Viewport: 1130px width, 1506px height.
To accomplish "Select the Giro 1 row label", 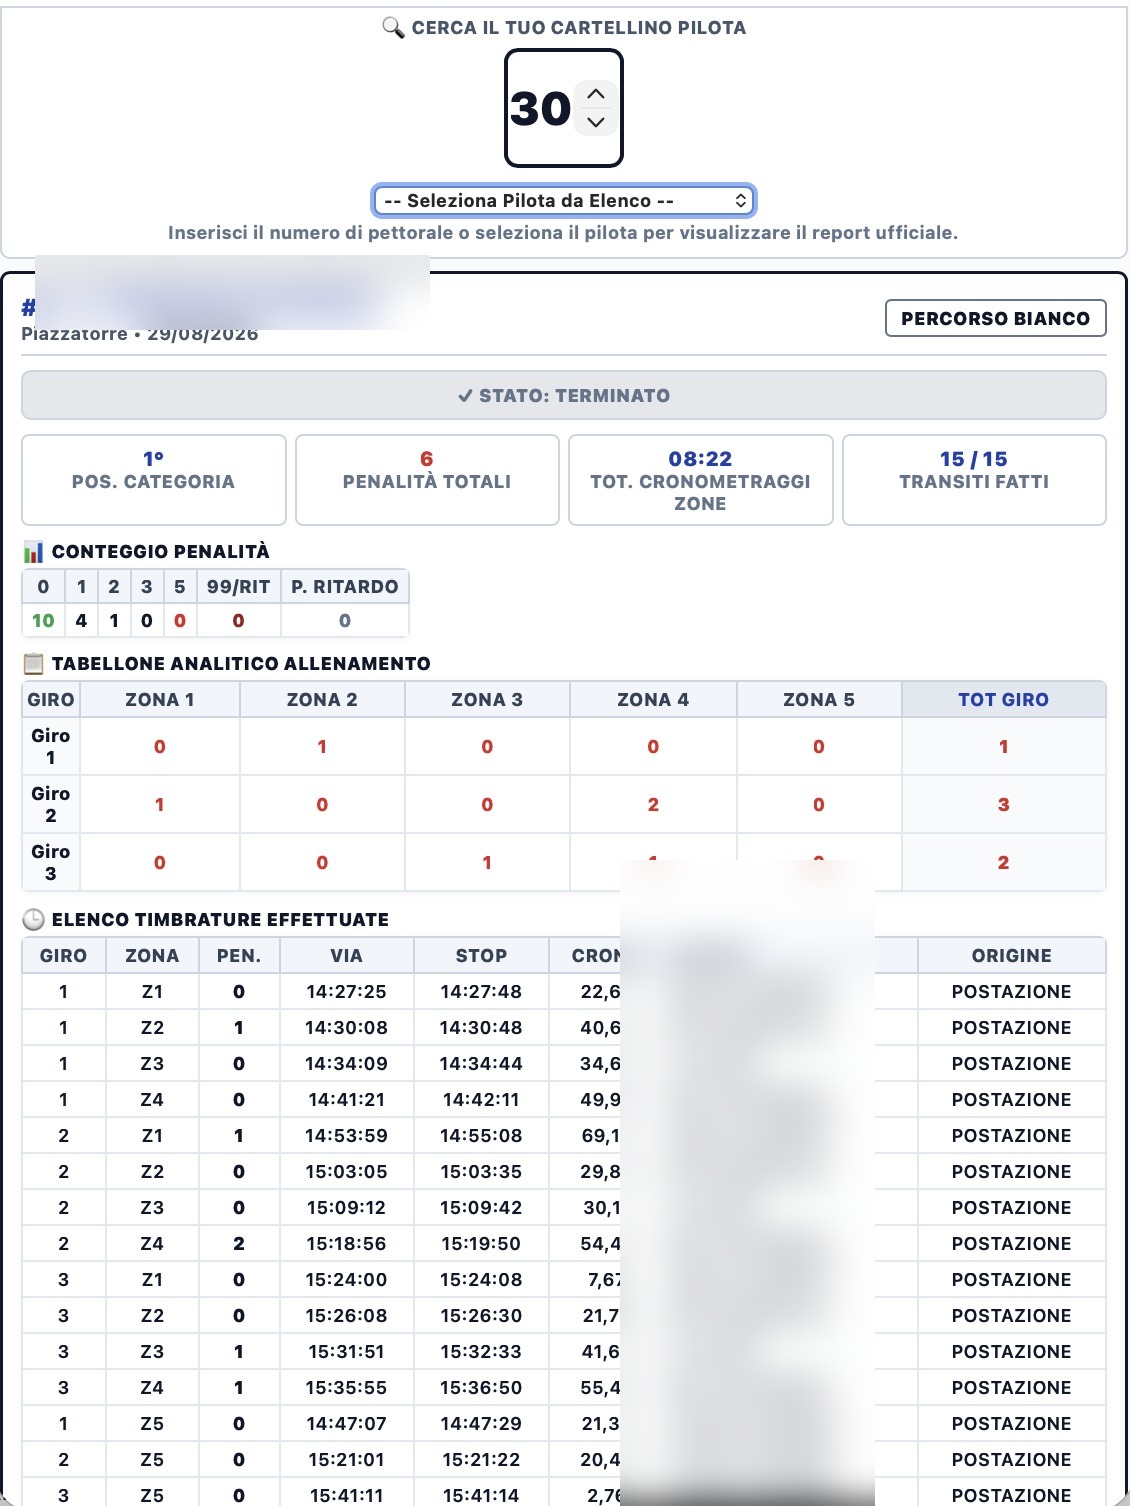I will click(x=51, y=746).
